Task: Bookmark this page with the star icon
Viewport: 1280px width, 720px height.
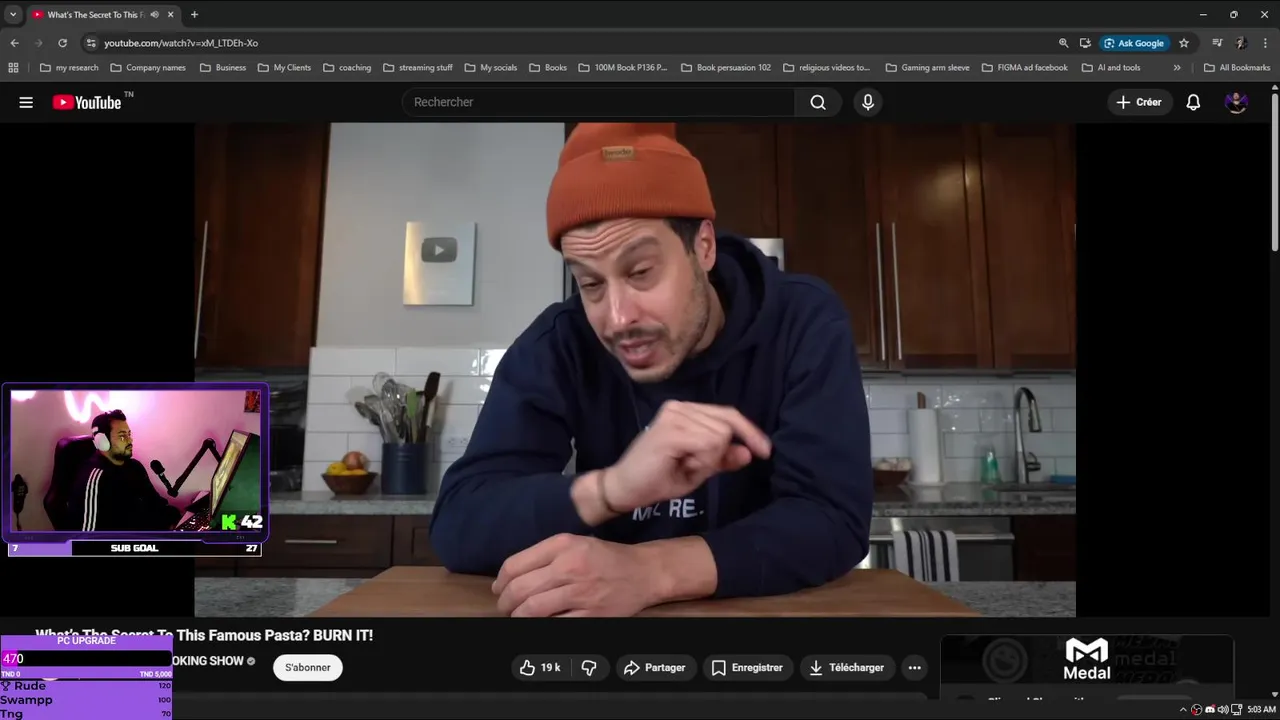Action: pyautogui.click(x=1184, y=43)
